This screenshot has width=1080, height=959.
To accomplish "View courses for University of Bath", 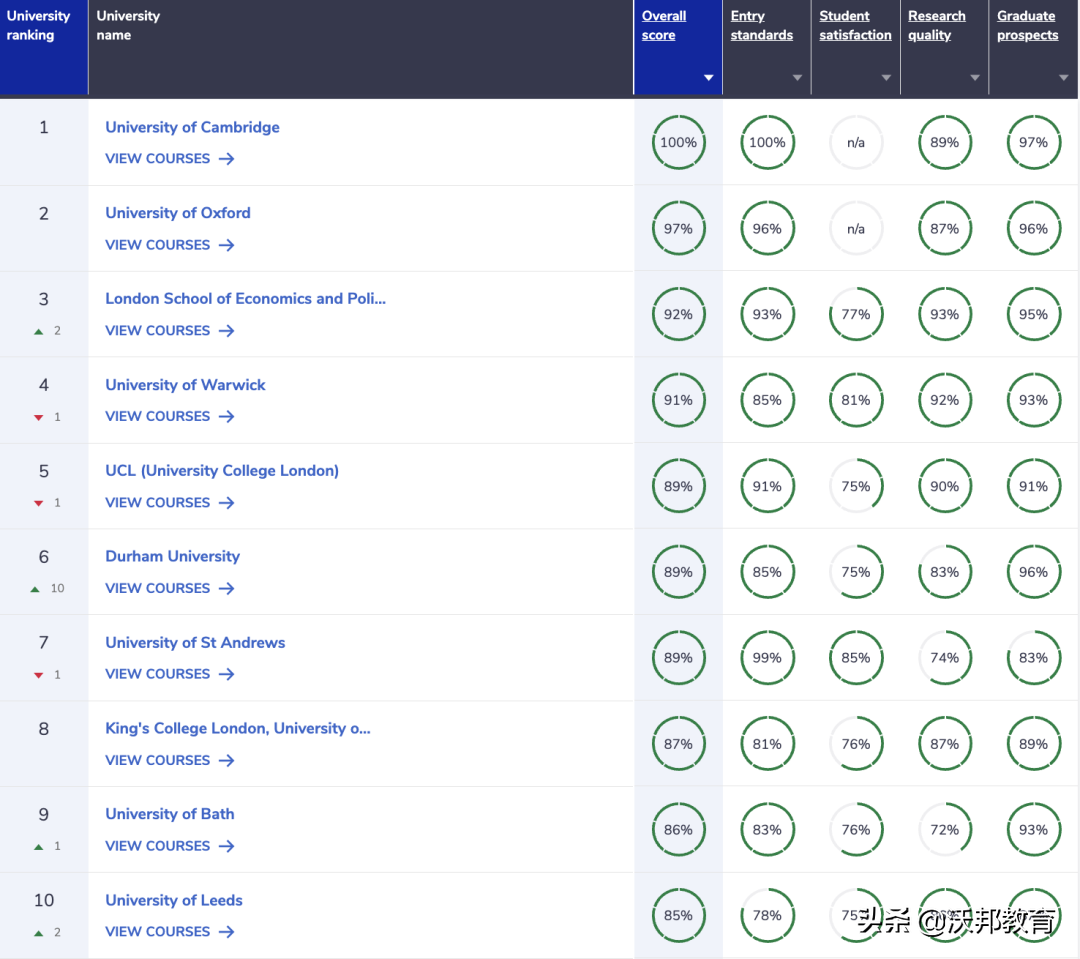I will coord(169,846).
